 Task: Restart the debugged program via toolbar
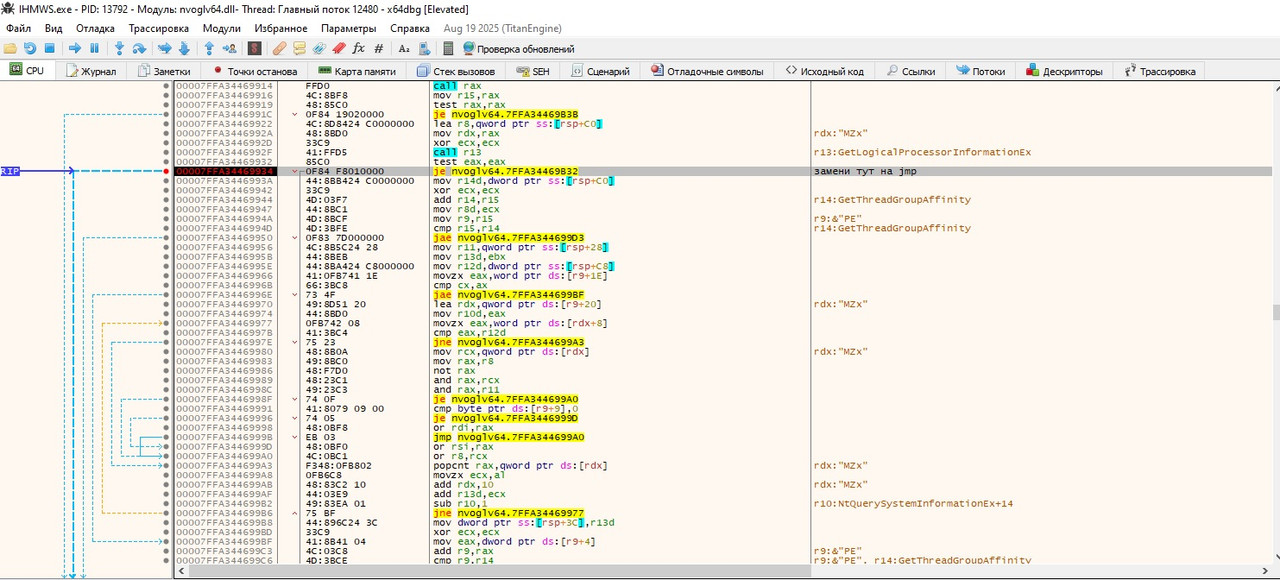29,48
